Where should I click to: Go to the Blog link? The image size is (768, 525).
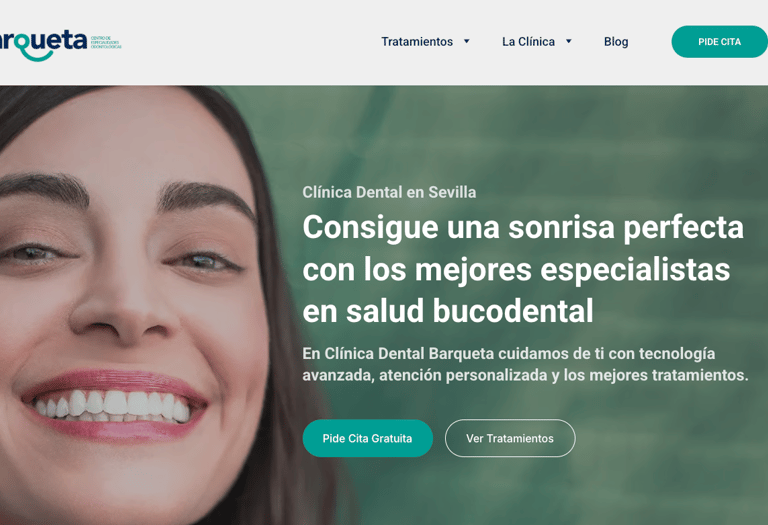(616, 42)
